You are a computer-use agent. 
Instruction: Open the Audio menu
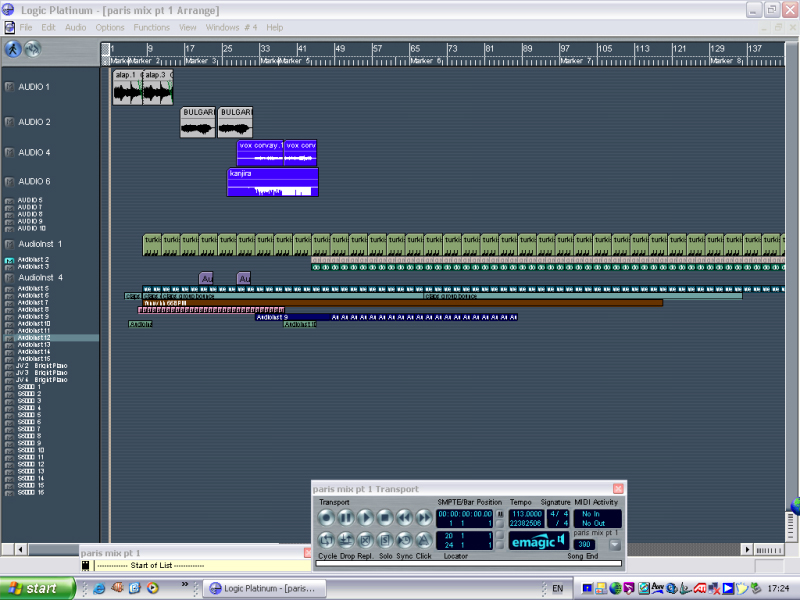point(75,27)
